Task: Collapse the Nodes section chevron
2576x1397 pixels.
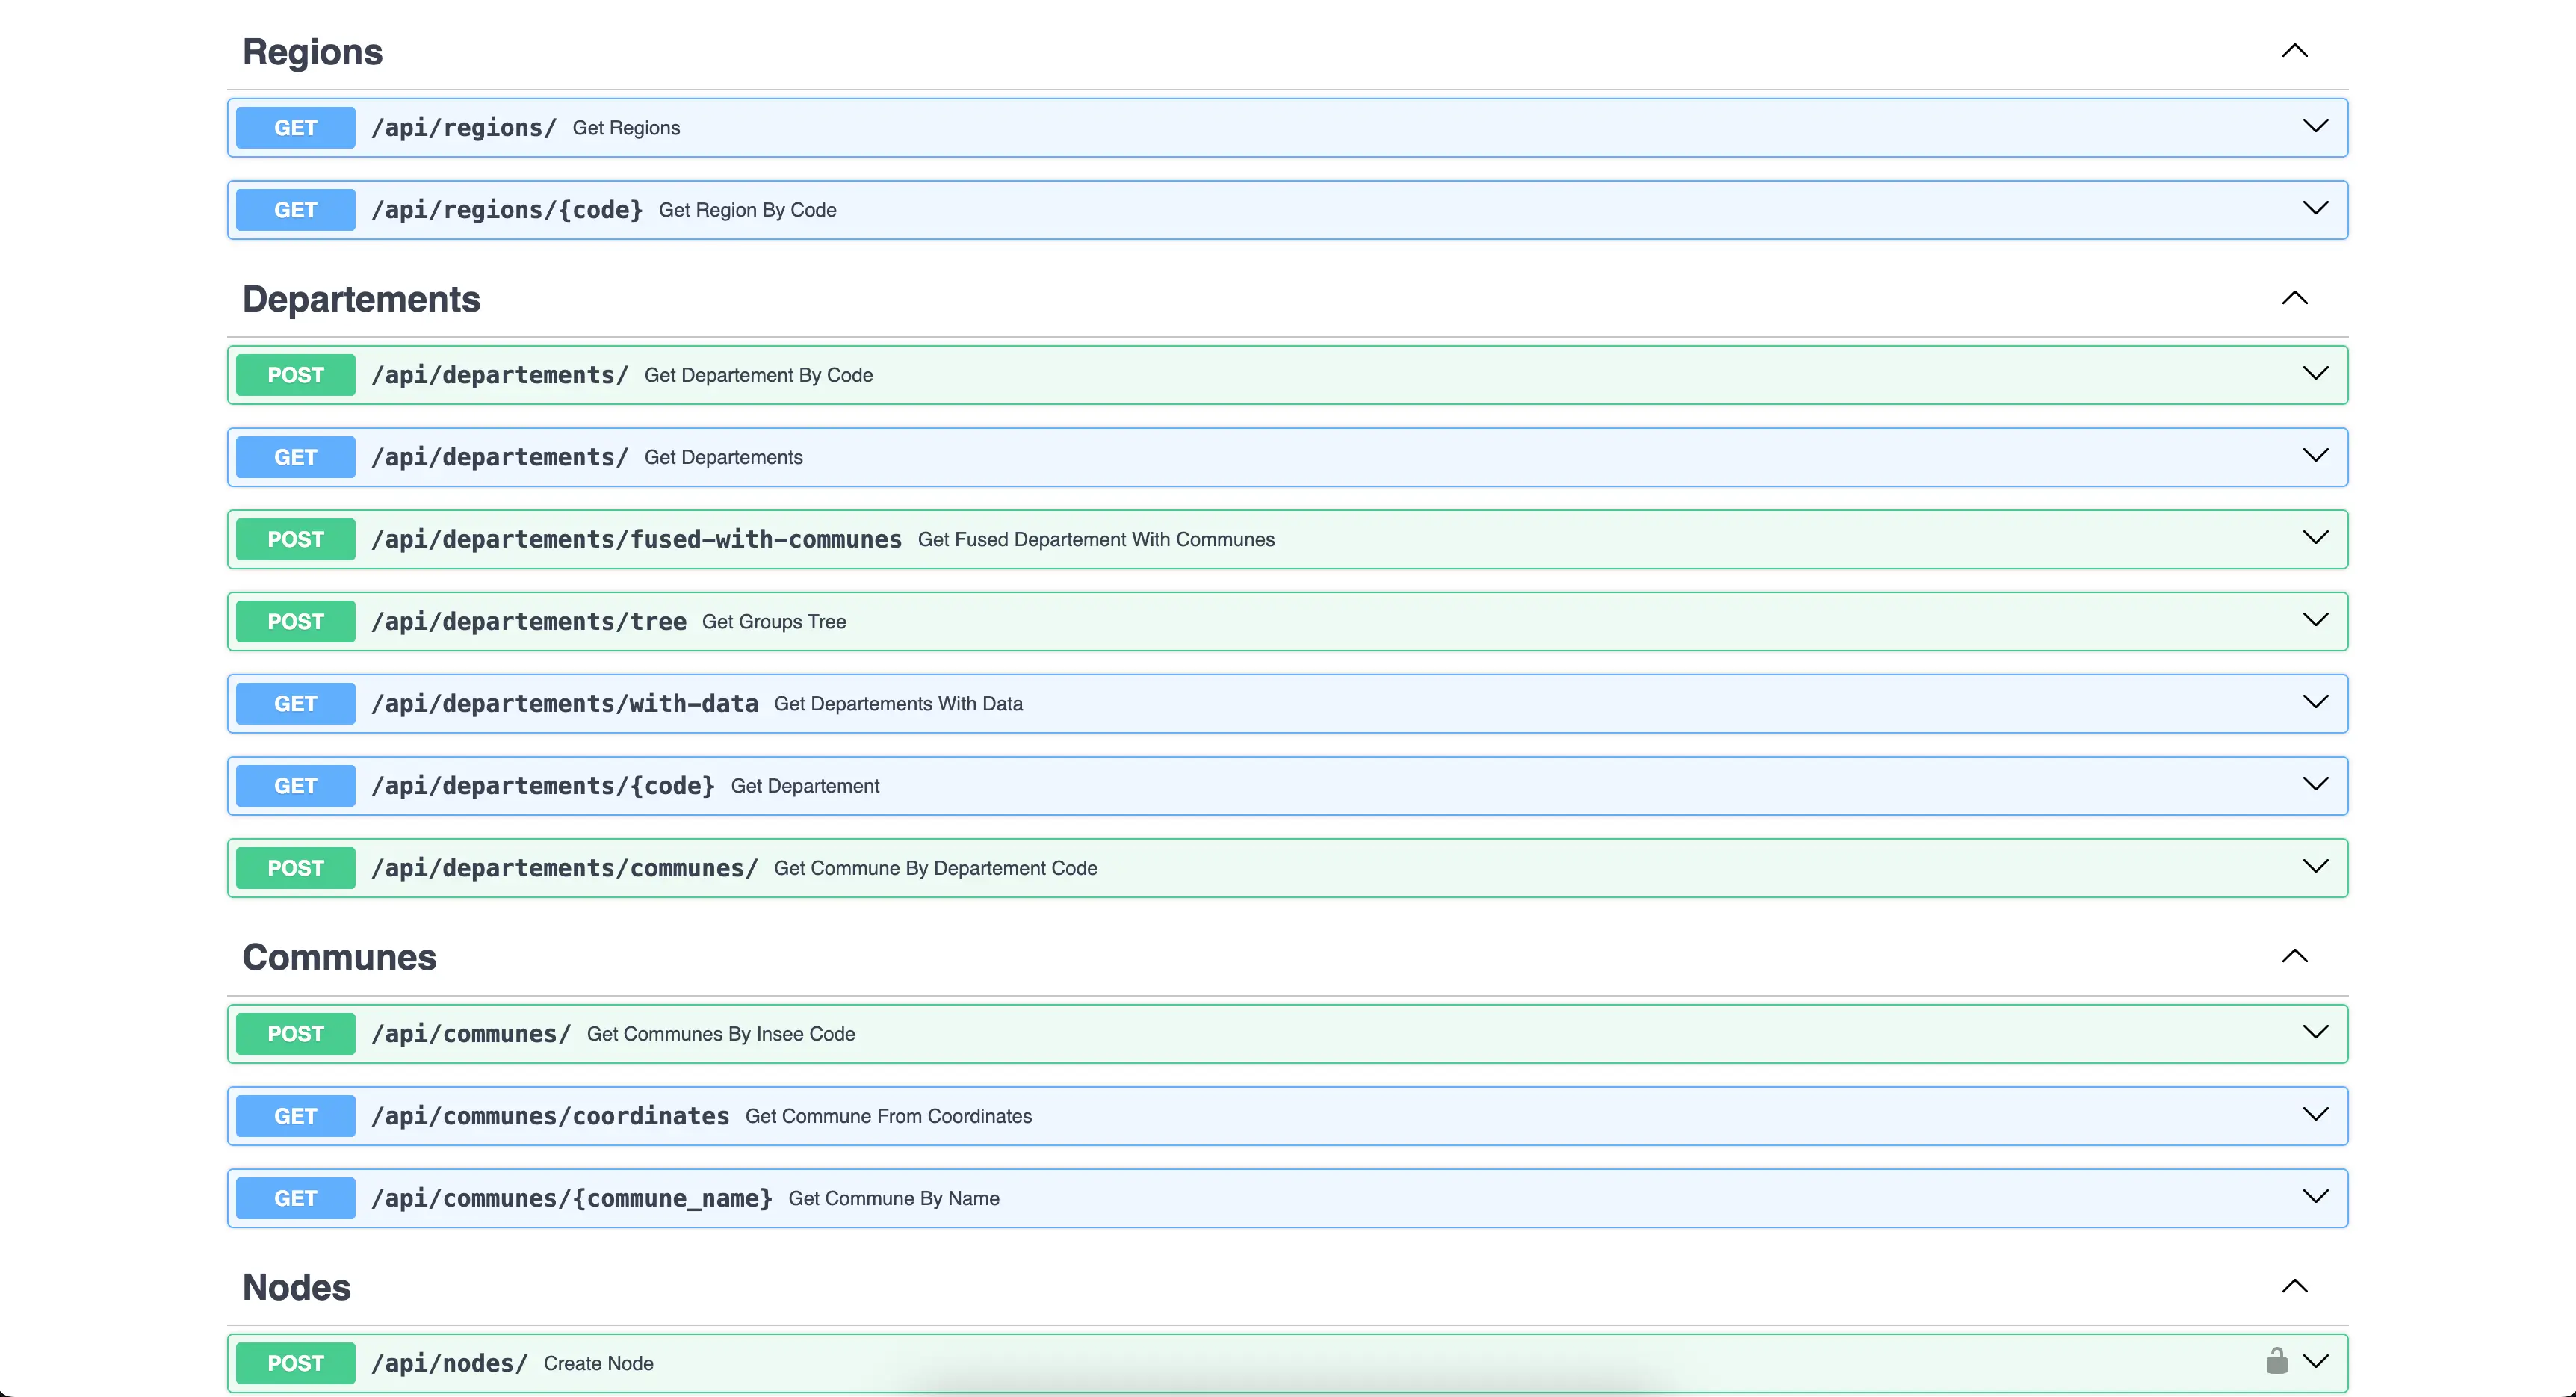Action: (2294, 1286)
